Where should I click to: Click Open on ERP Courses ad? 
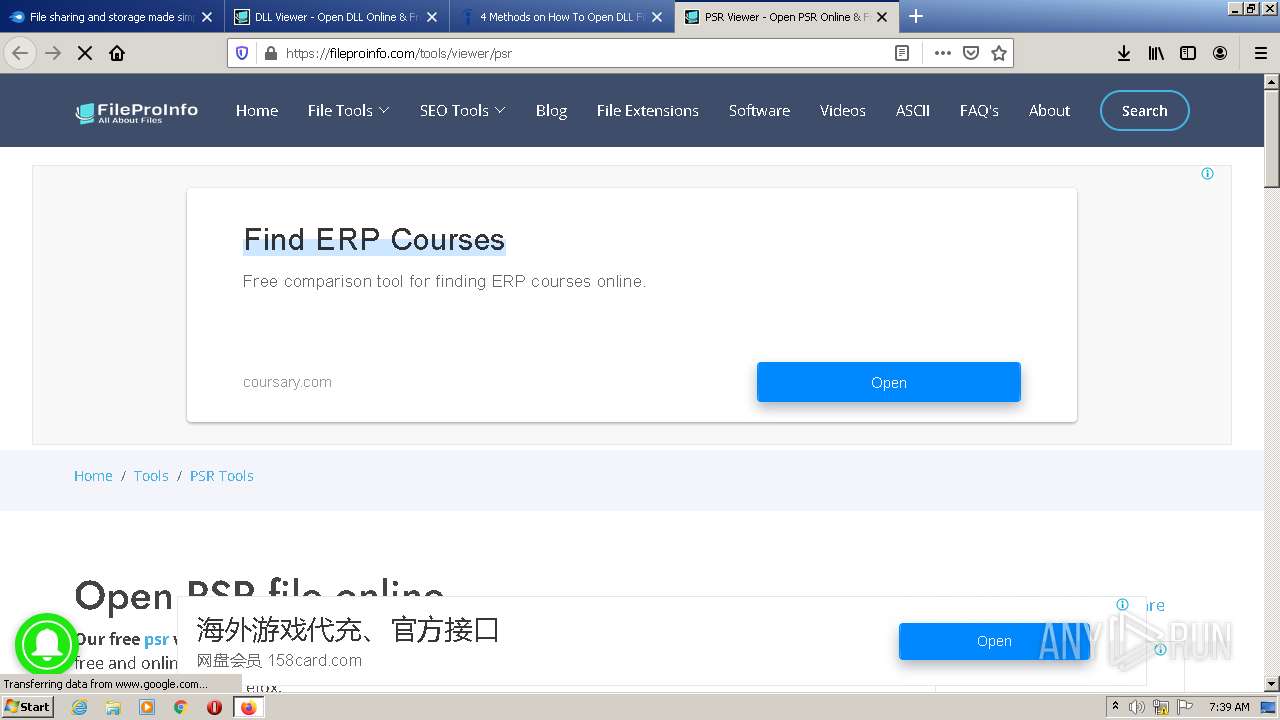888,382
